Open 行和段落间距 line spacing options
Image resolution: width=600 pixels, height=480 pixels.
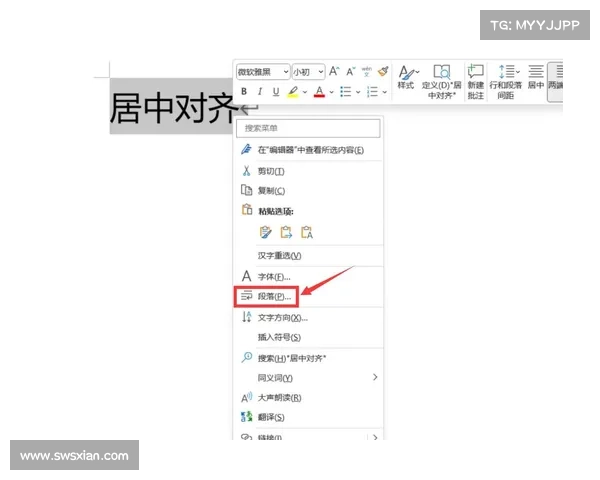pos(506,82)
